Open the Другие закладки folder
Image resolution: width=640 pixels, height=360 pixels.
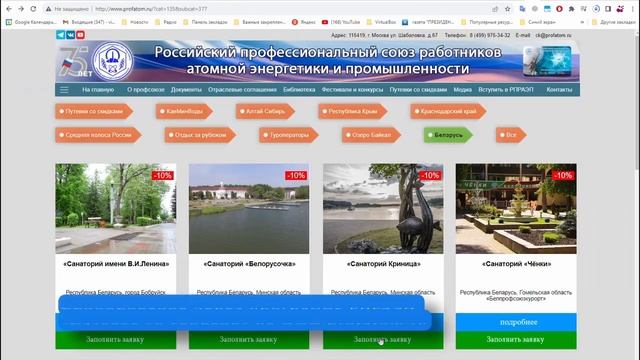tap(614, 22)
